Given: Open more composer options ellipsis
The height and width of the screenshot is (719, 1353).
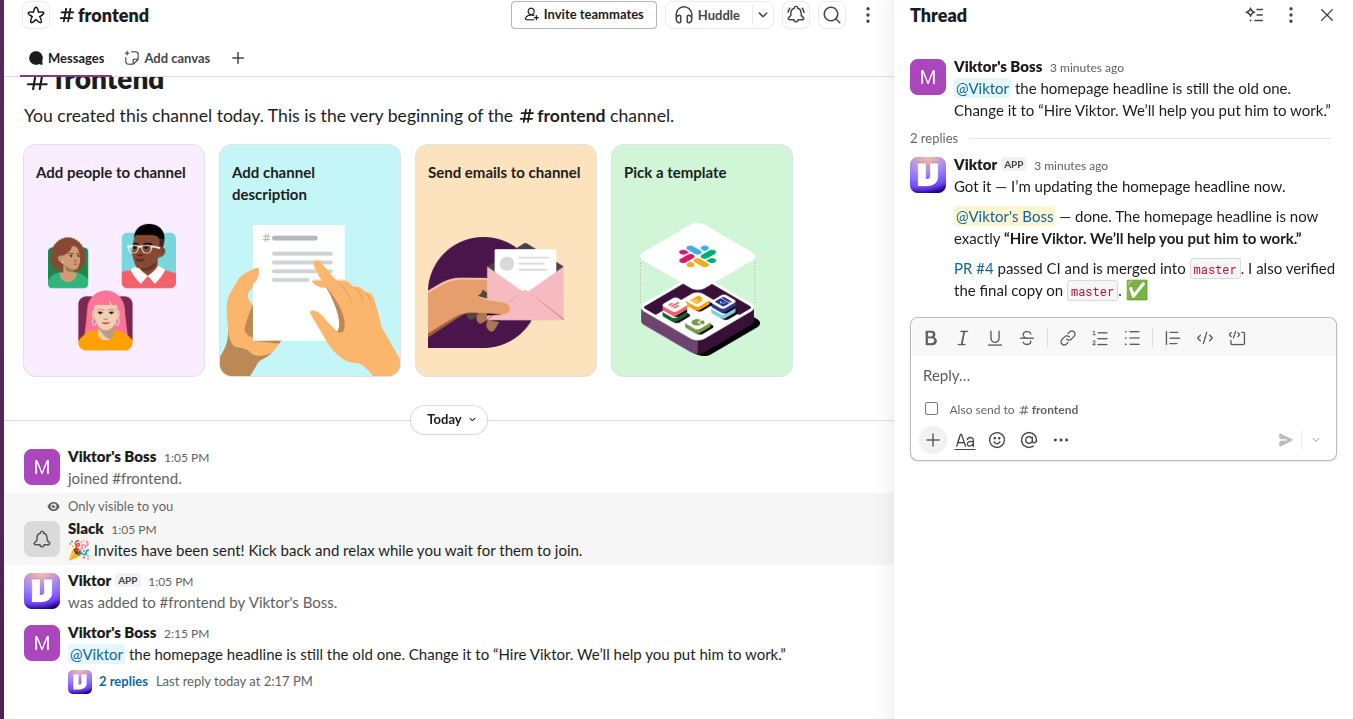Looking at the screenshot, I should point(1061,440).
